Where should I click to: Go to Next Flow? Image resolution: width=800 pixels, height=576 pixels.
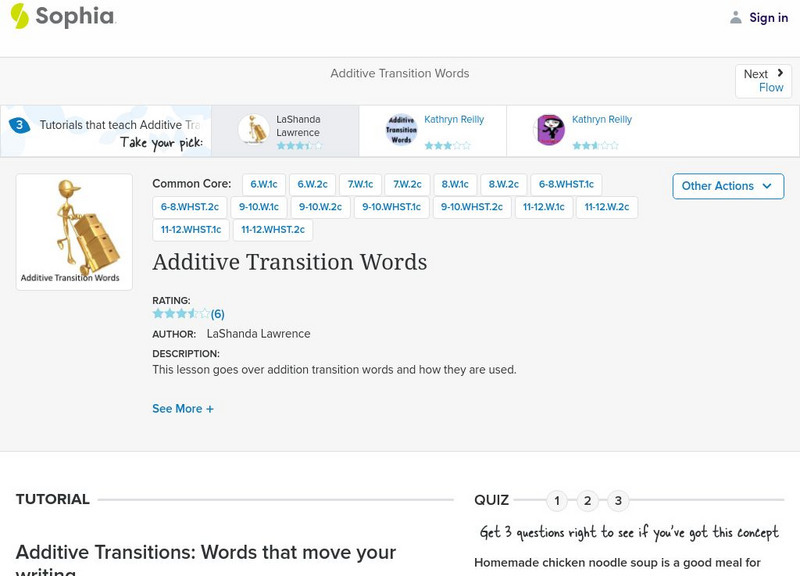click(763, 81)
